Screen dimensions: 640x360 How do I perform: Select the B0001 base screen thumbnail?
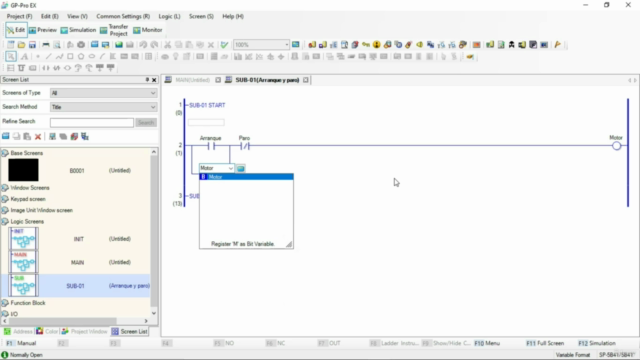pos(23,170)
